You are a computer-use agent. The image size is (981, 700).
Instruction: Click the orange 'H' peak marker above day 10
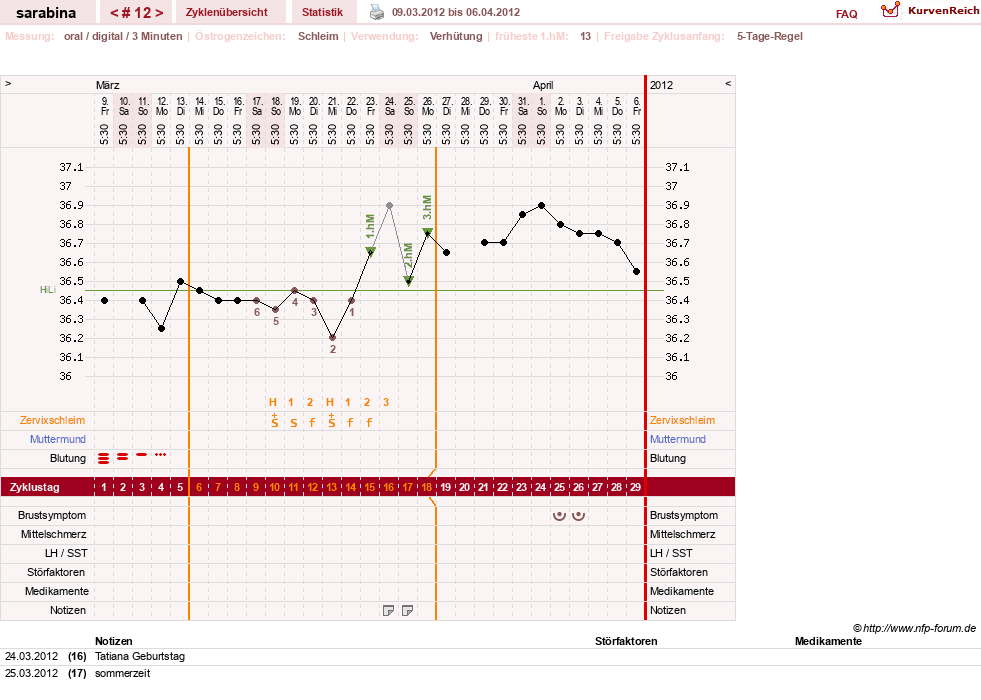coord(273,402)
